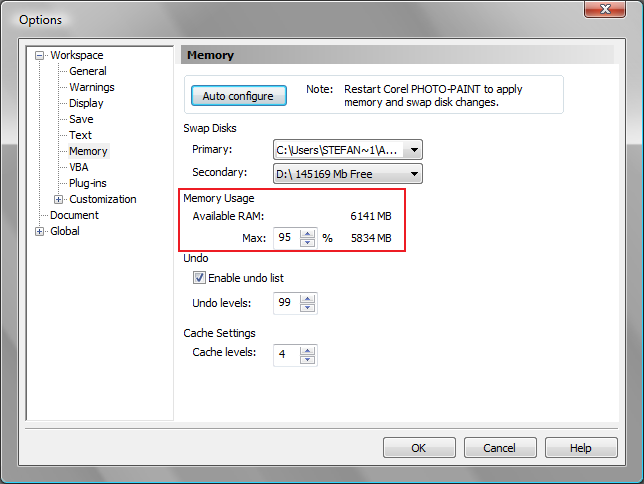Open Help for the Options dialog
Screen dimensions: 644x484
click(x=581, y=447)
